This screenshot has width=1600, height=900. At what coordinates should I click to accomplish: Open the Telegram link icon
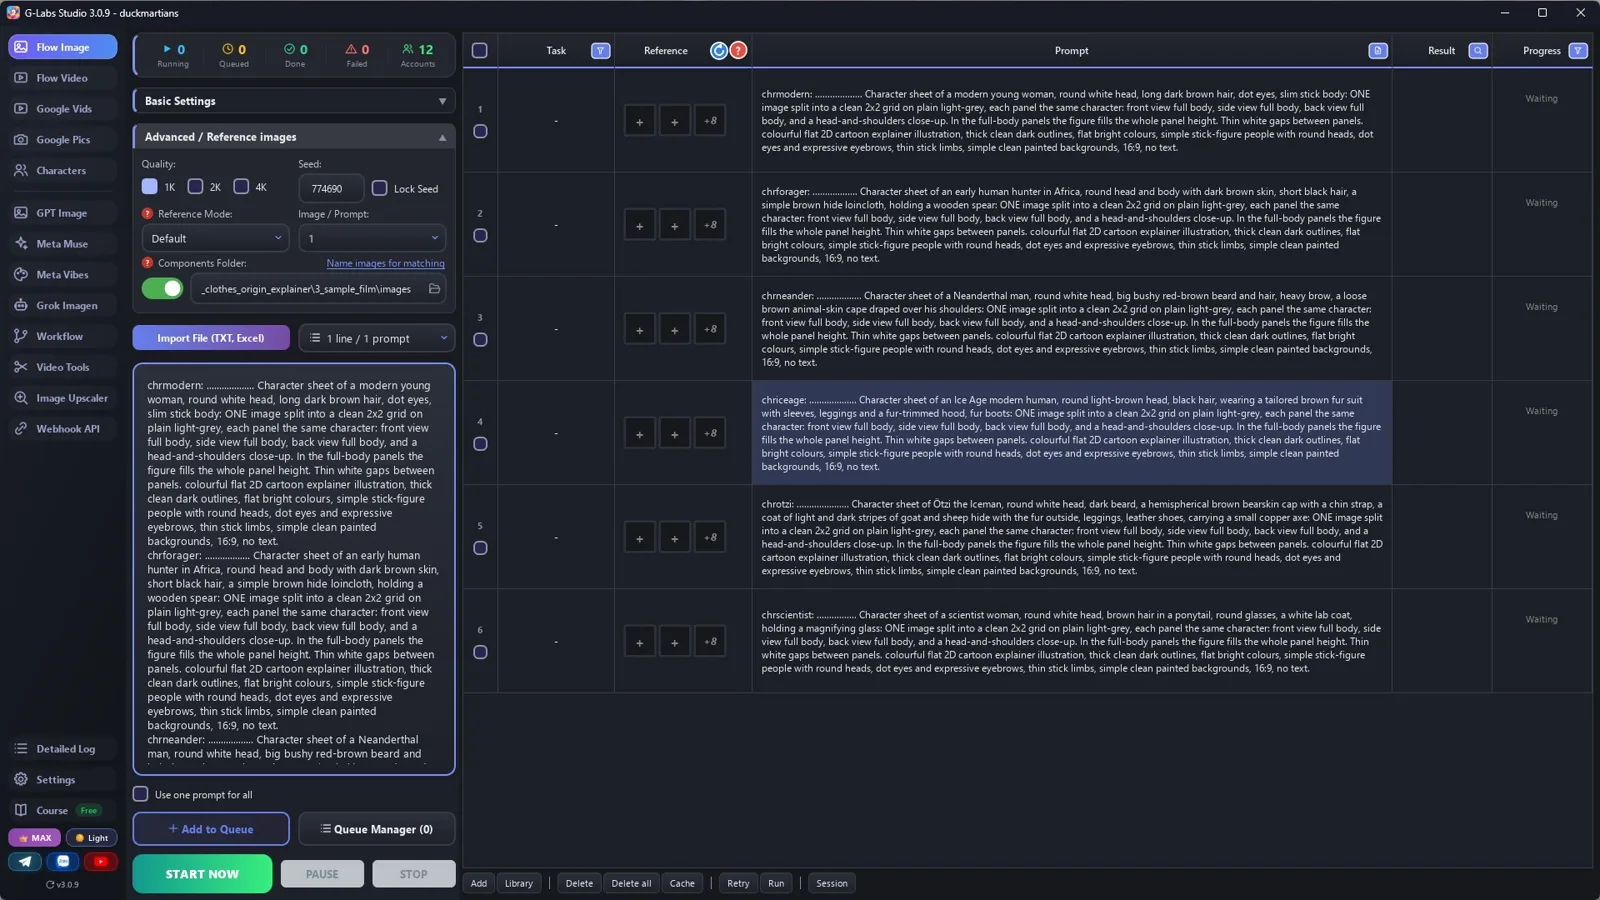point(25,861)
